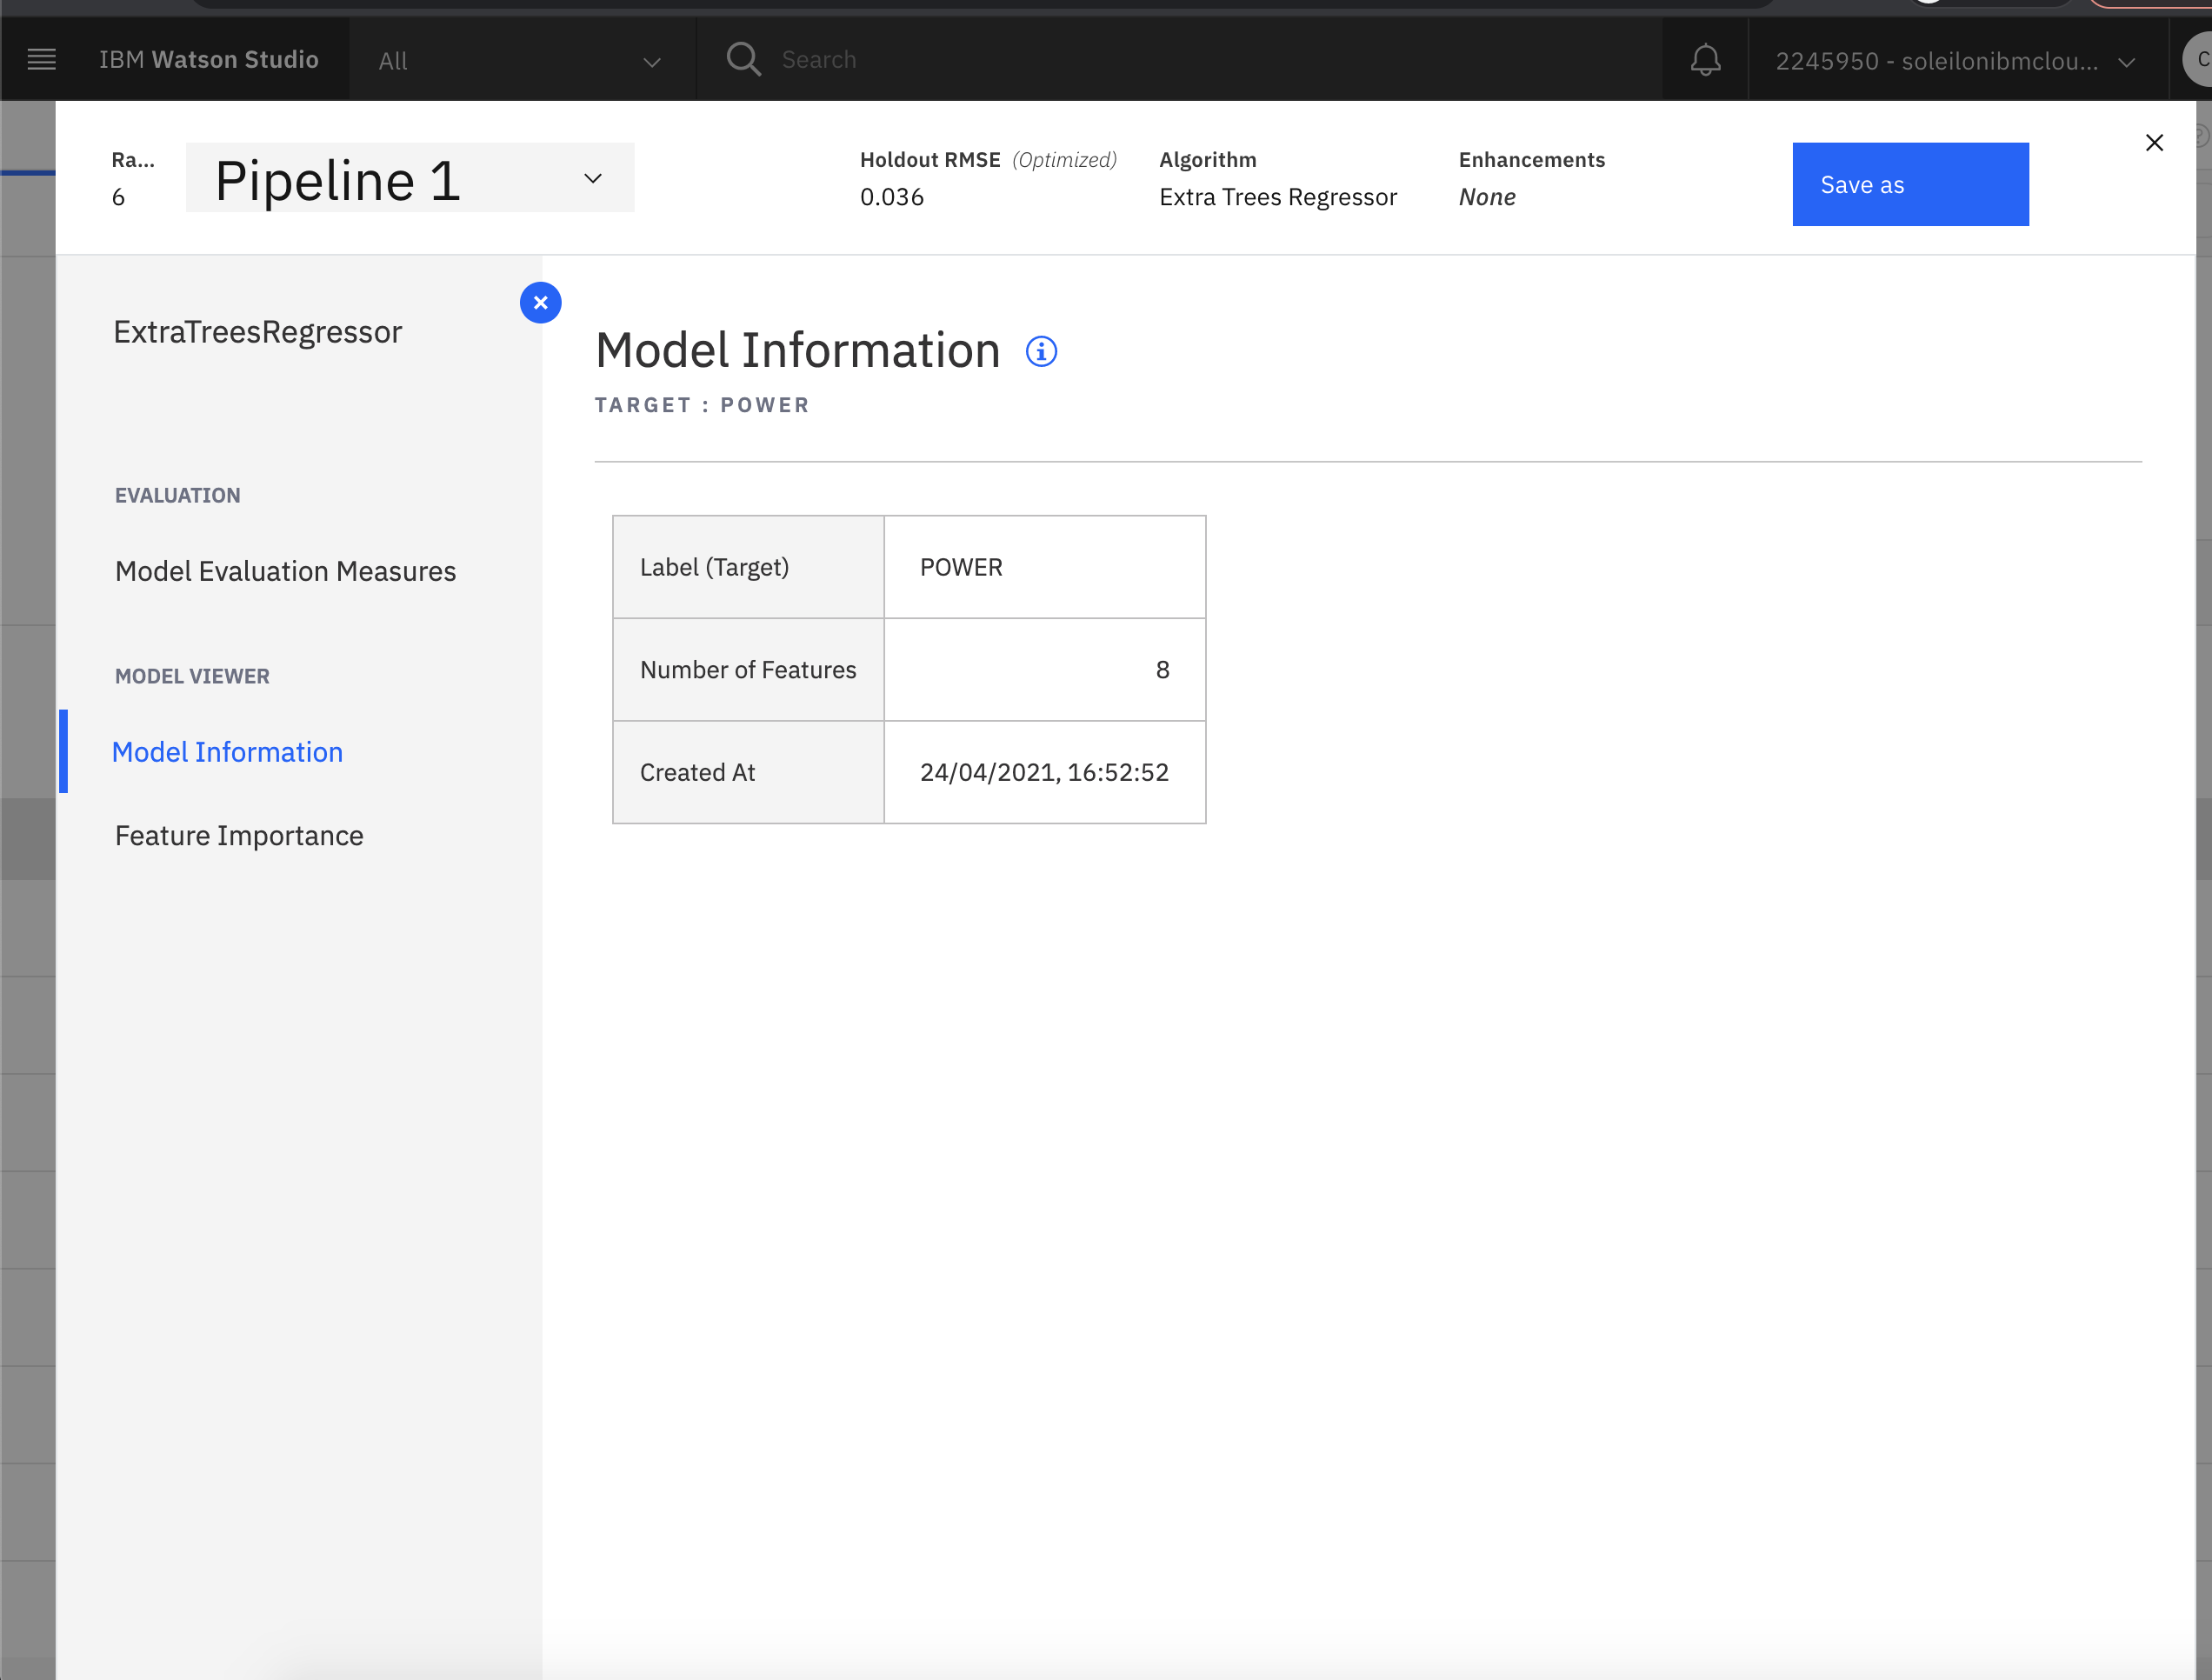Screen dimensions: 2212x1680
Task: Click the Save as button
Action: (x=1910, y=183)
